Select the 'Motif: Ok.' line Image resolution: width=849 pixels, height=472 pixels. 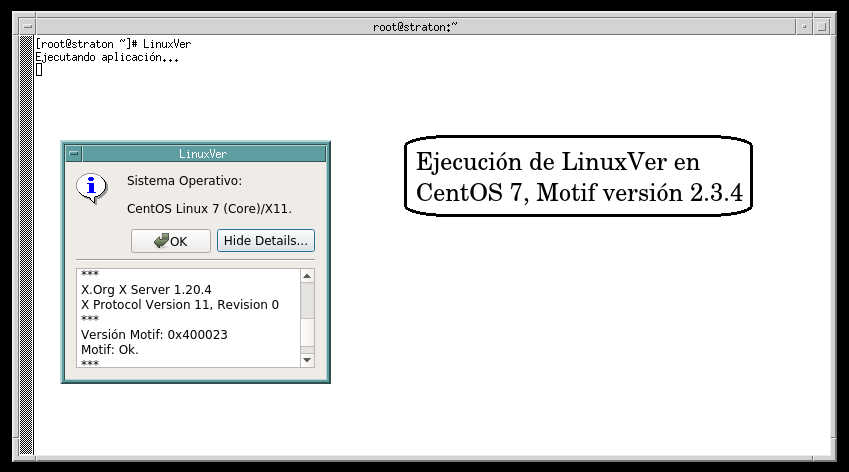click(109, 350)
